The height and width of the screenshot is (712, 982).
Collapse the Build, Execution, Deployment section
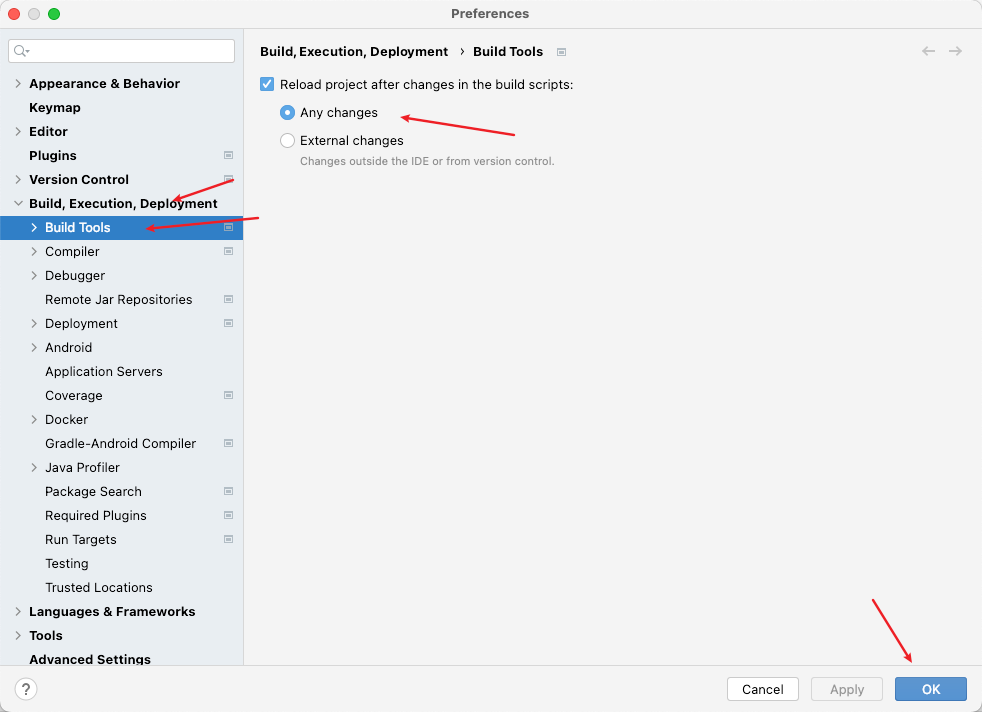pos(18,204)
